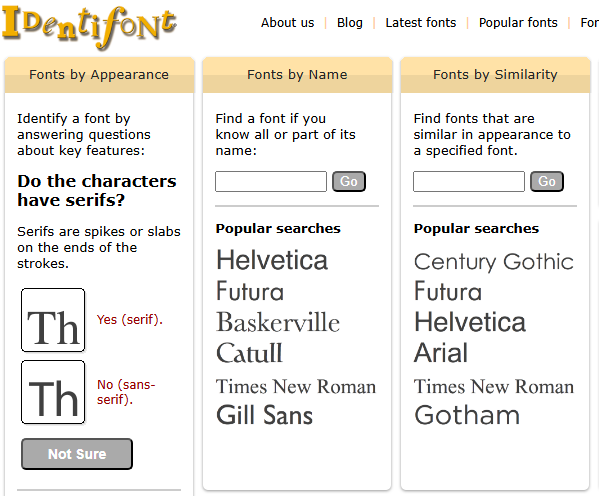Select the serif Th sample image
Screen dimensions: 599x496
(53, 320)
